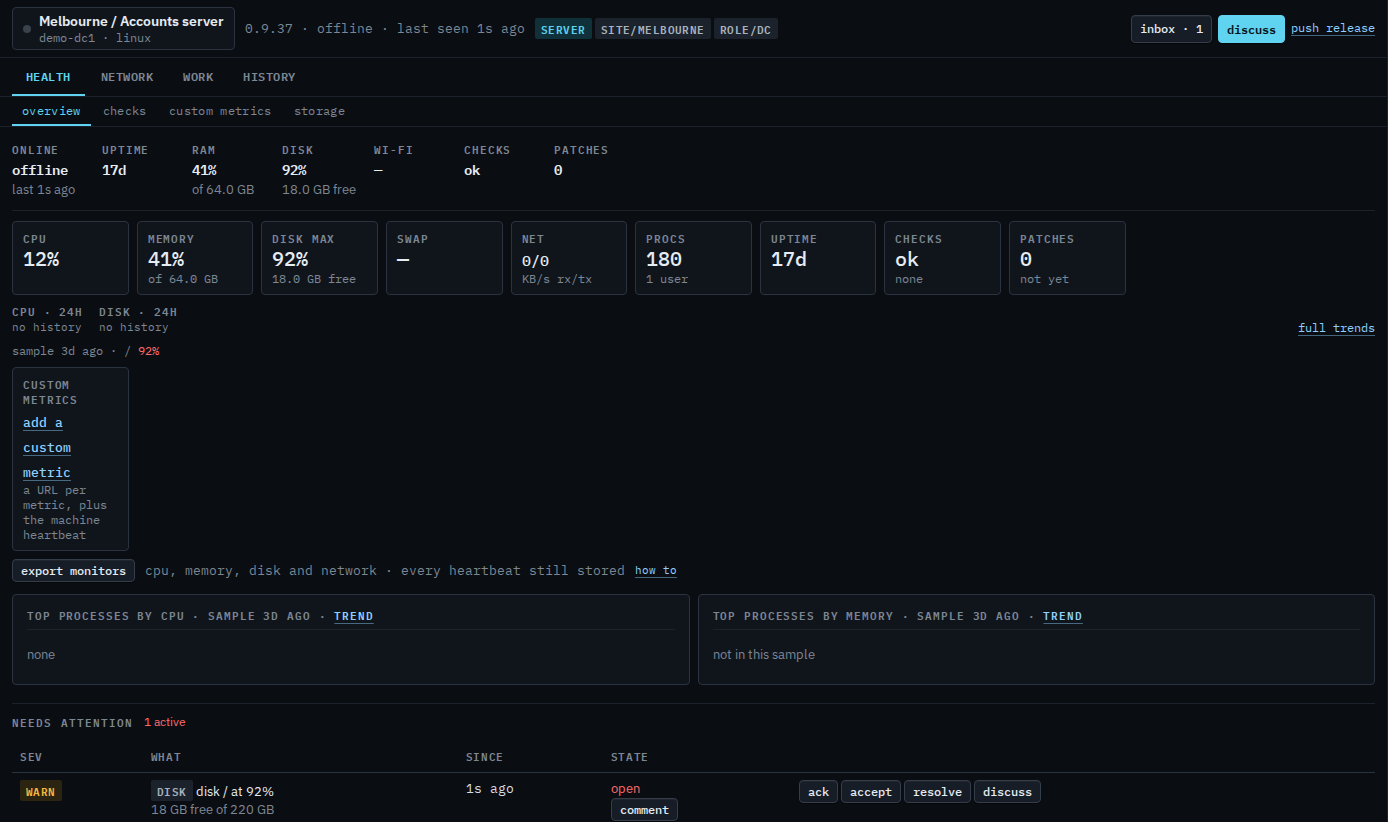This screenshot has height=822, width=1388.
Task: Click the add a custom metric link
Action: click(47, 448)
